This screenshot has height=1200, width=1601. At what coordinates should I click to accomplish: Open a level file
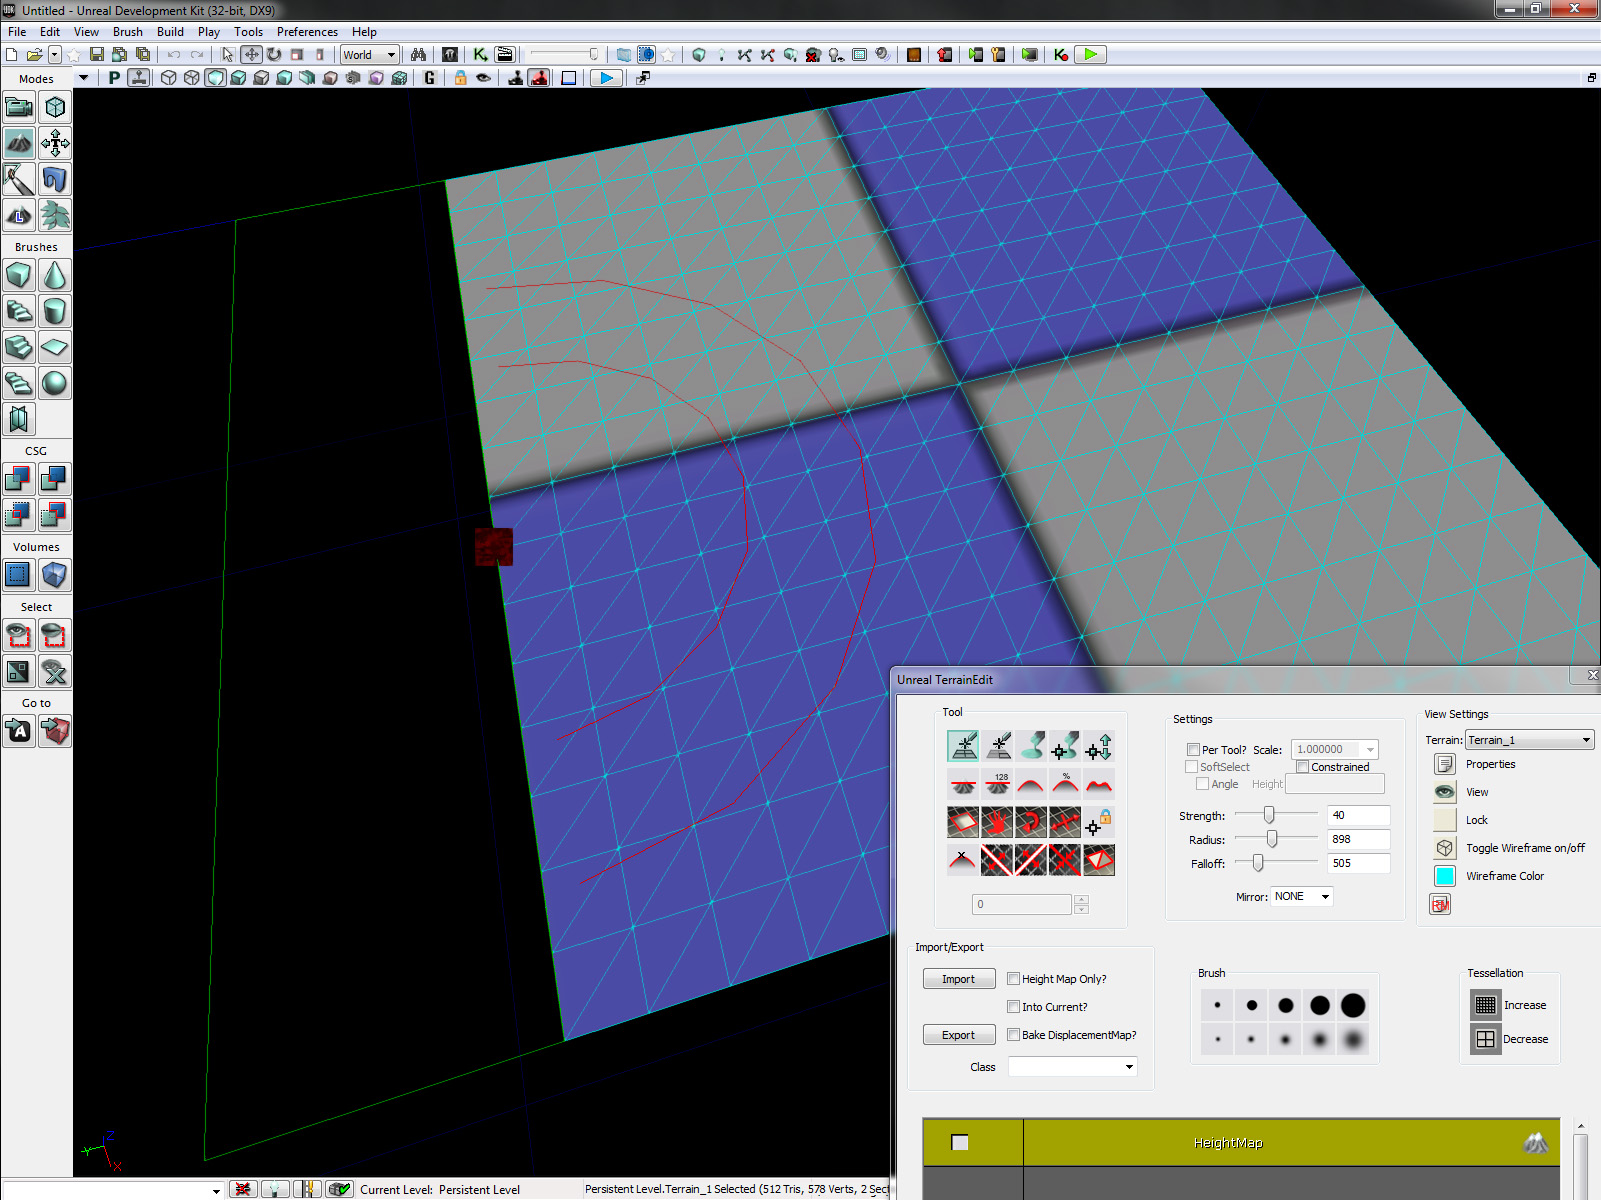click(34, 54)
